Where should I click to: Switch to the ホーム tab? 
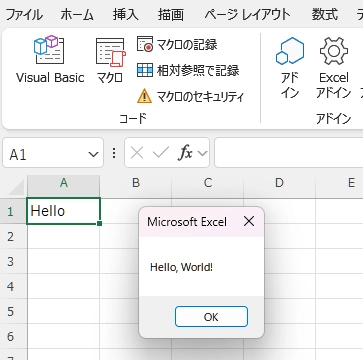[77, 15]
